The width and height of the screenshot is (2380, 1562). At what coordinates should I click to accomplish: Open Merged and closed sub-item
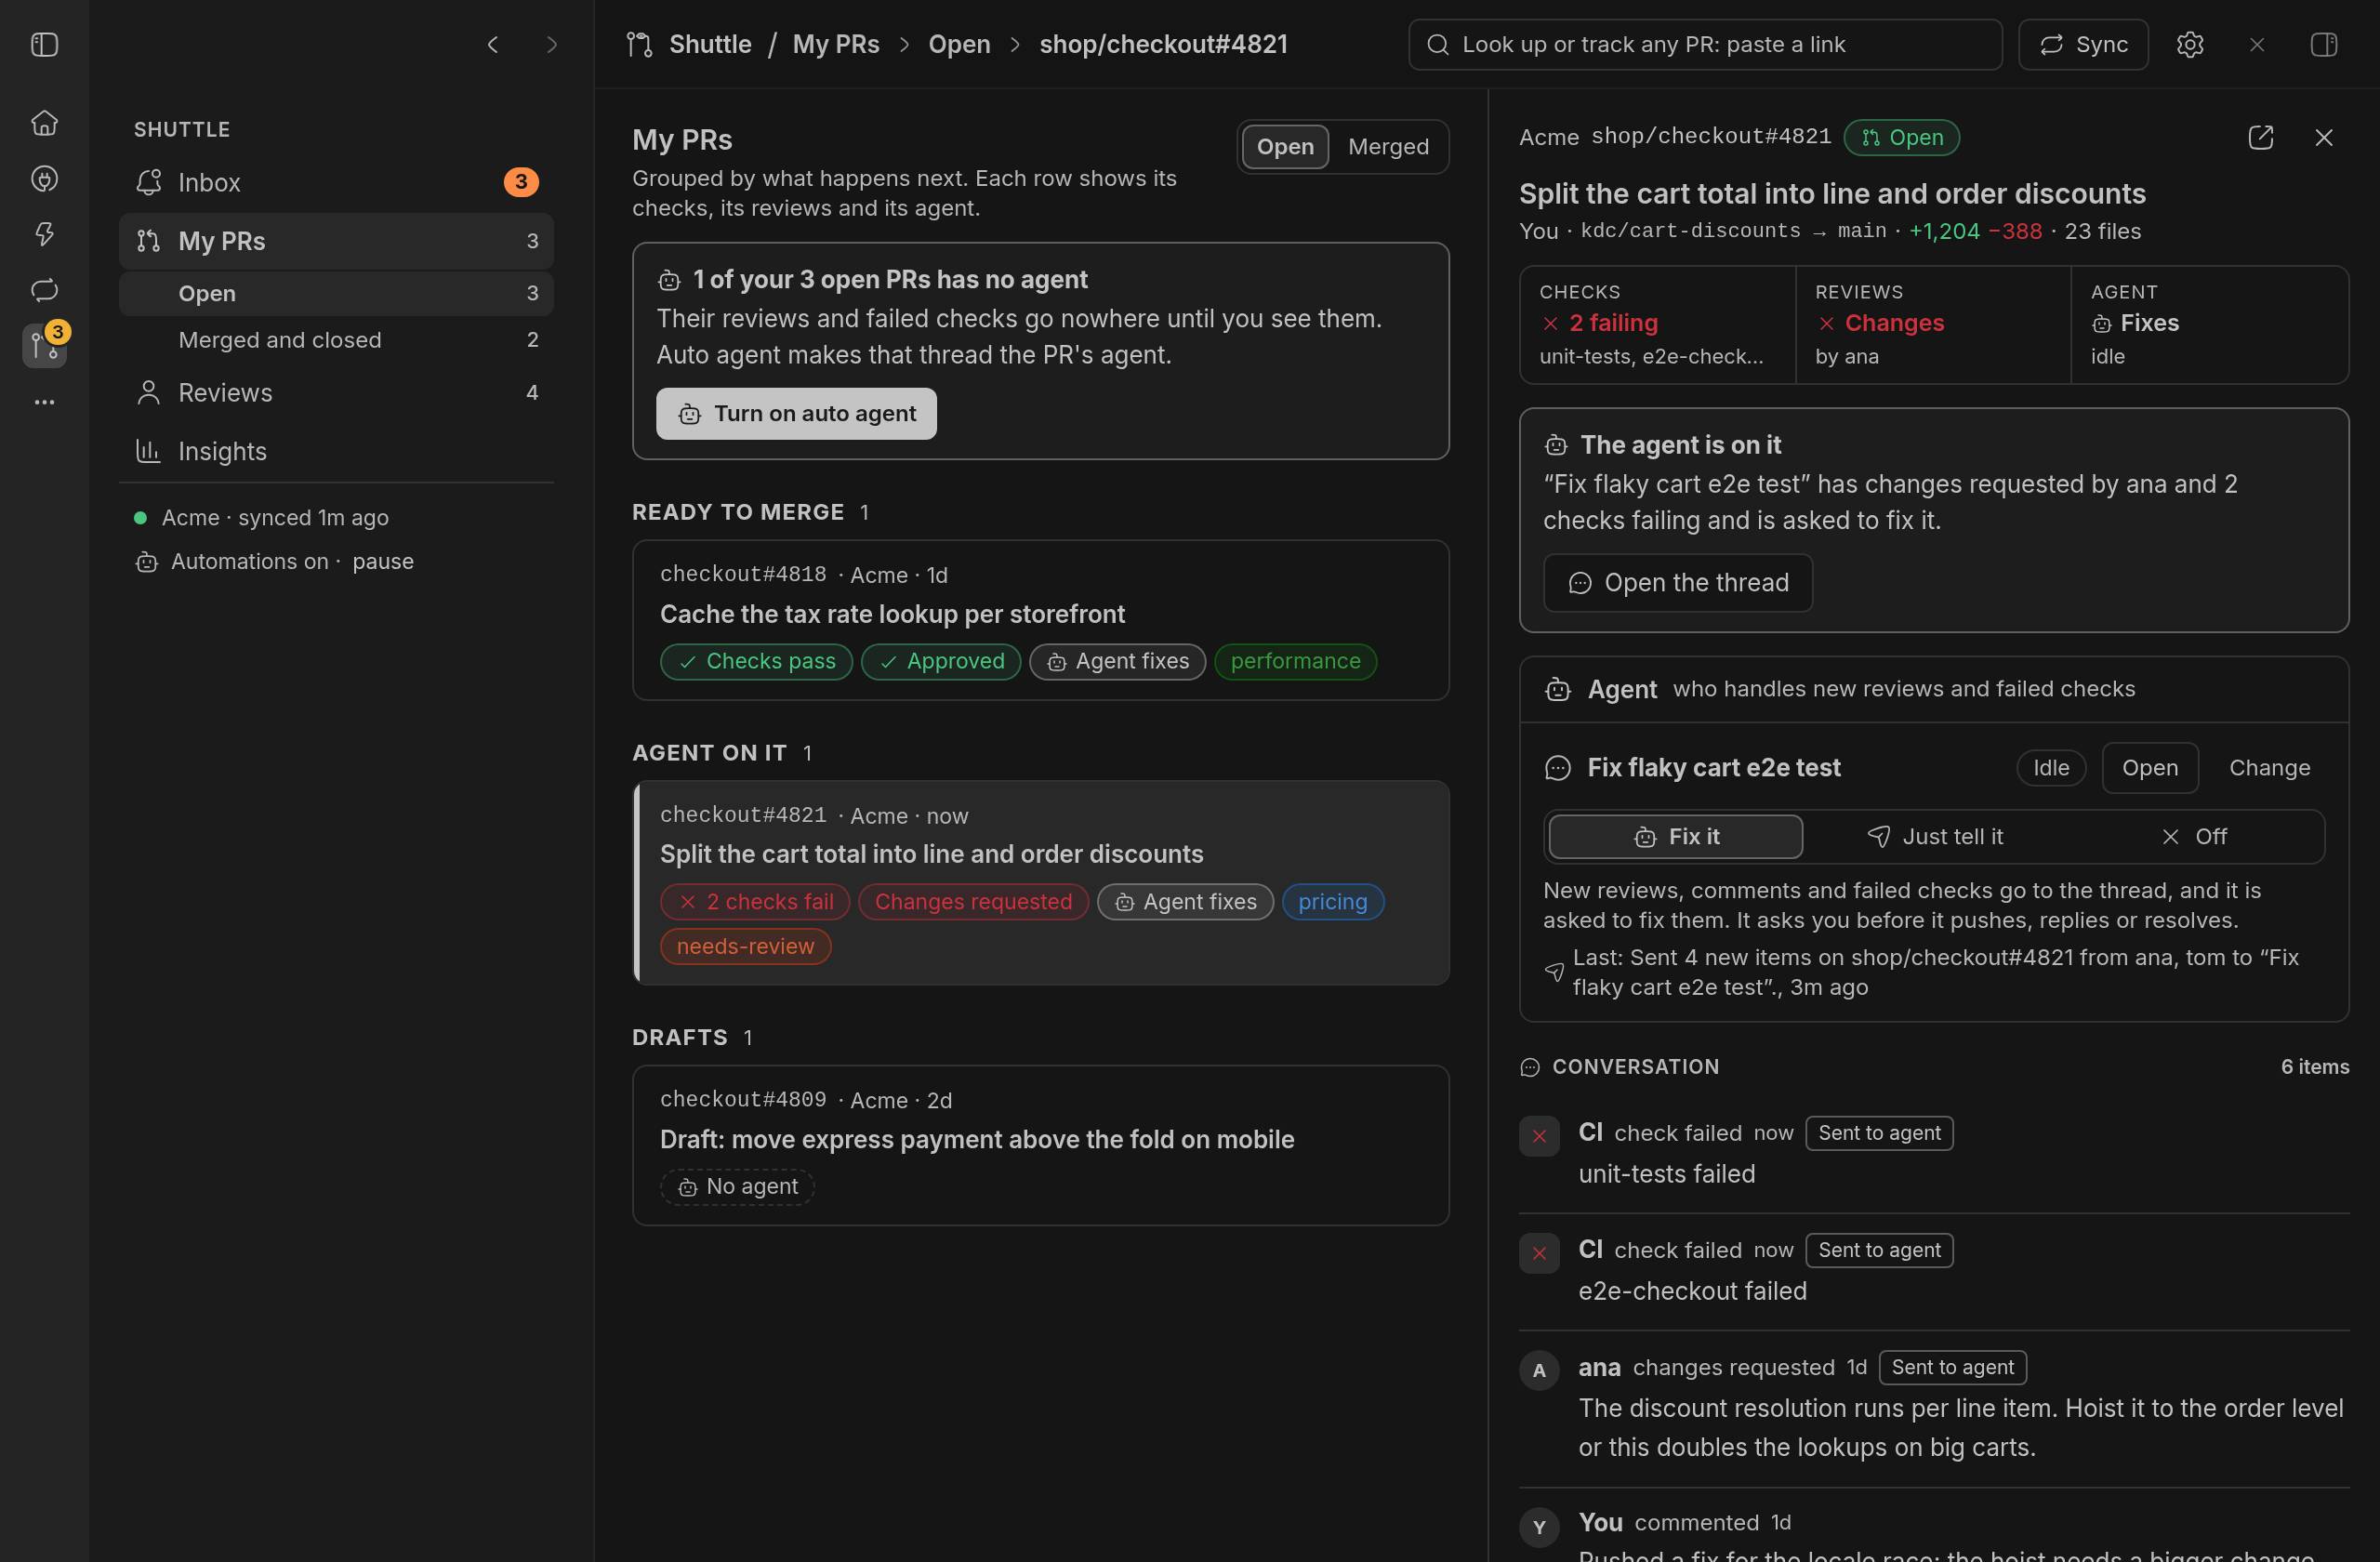tap(336, 340)
